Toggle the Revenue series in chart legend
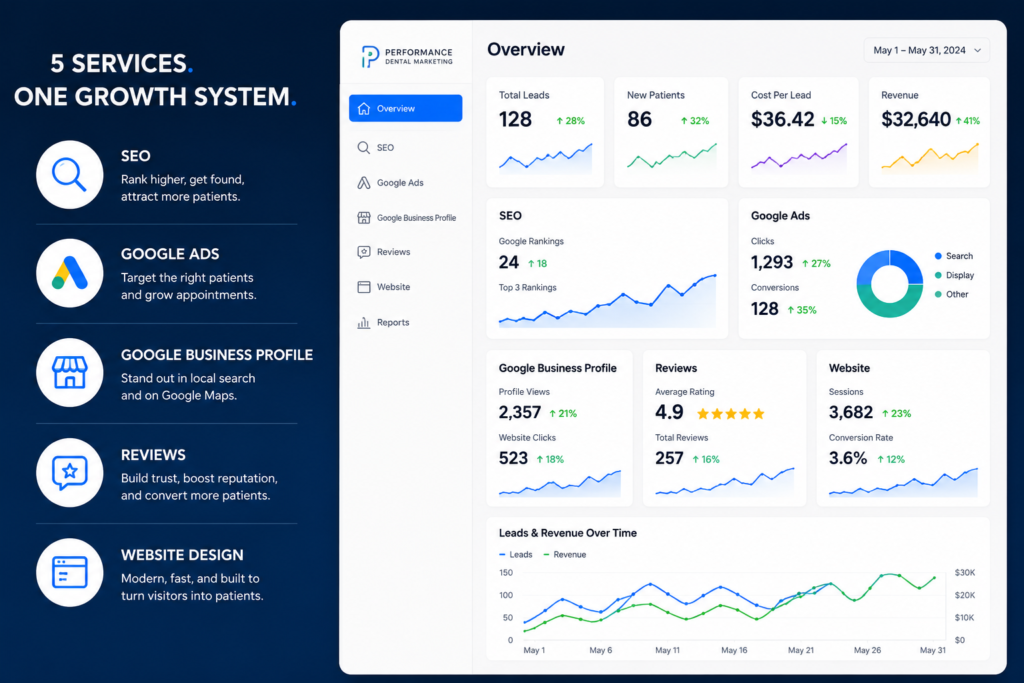The width and height of the screenshot is (1024, 683). [565, 554]
